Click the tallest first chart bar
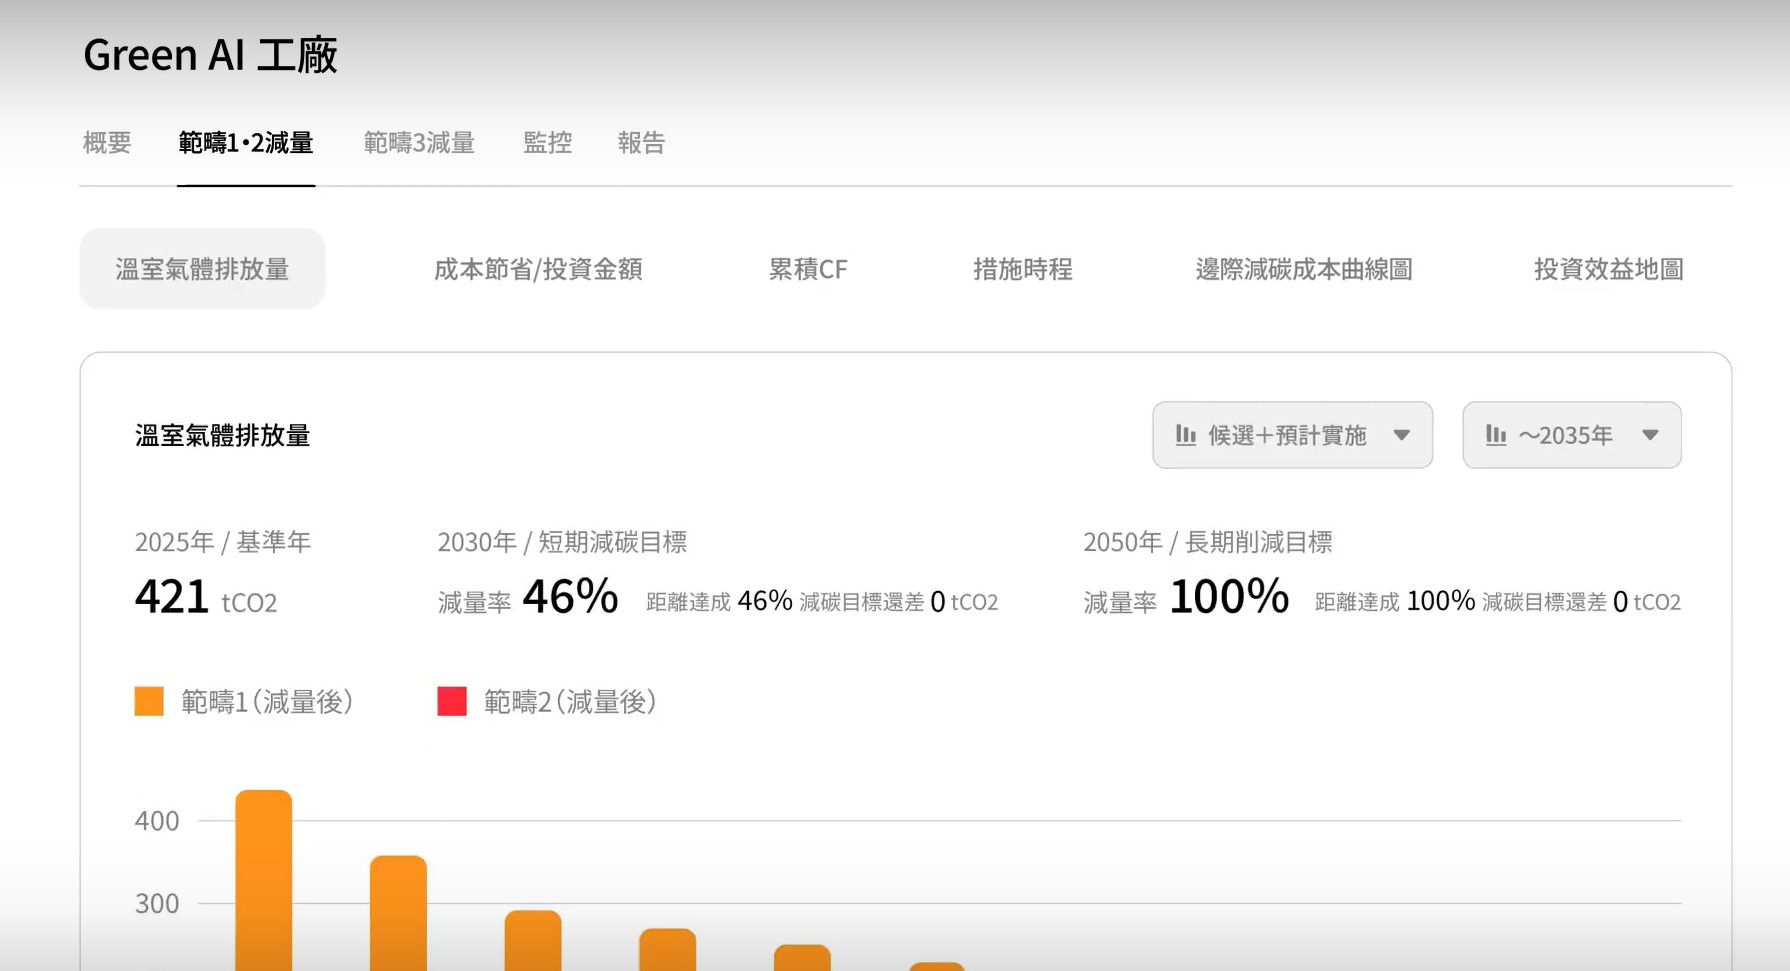The image size is (1790, 971). click(x=264, y=880)
